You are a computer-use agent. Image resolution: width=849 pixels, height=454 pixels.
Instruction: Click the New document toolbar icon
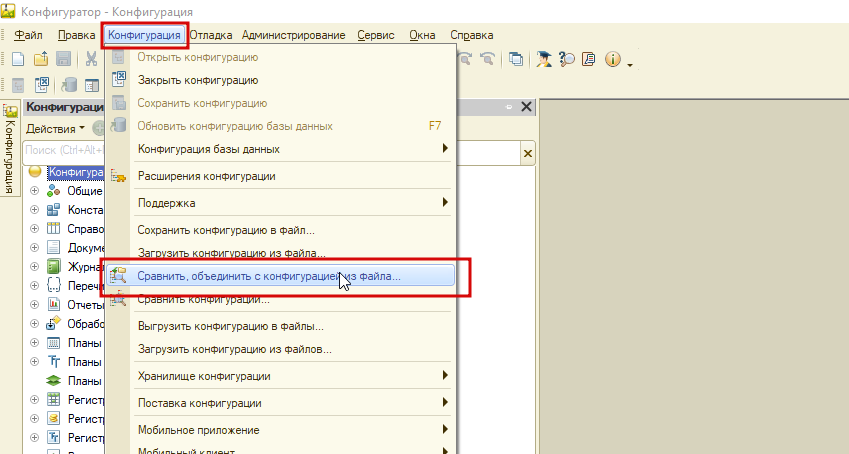[x=18, y=59]
